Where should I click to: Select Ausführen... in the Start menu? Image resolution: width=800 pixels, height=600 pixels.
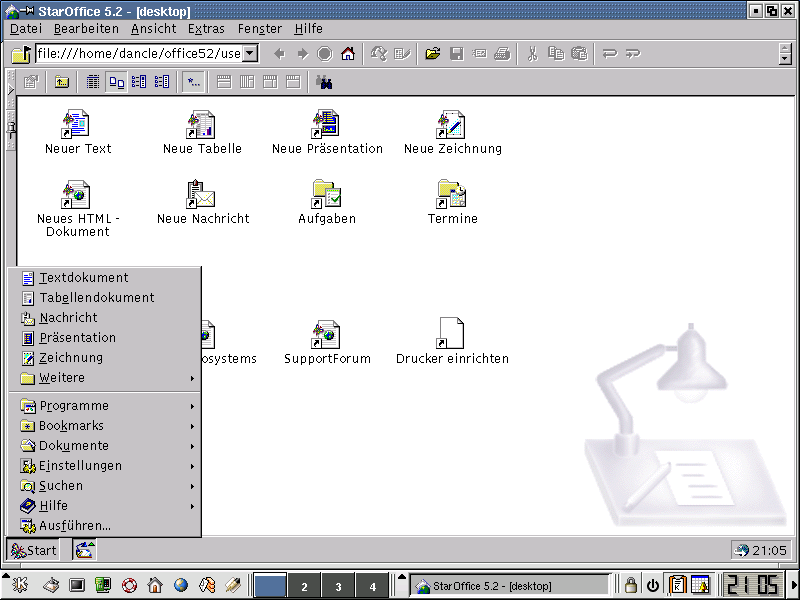point(105,526)
